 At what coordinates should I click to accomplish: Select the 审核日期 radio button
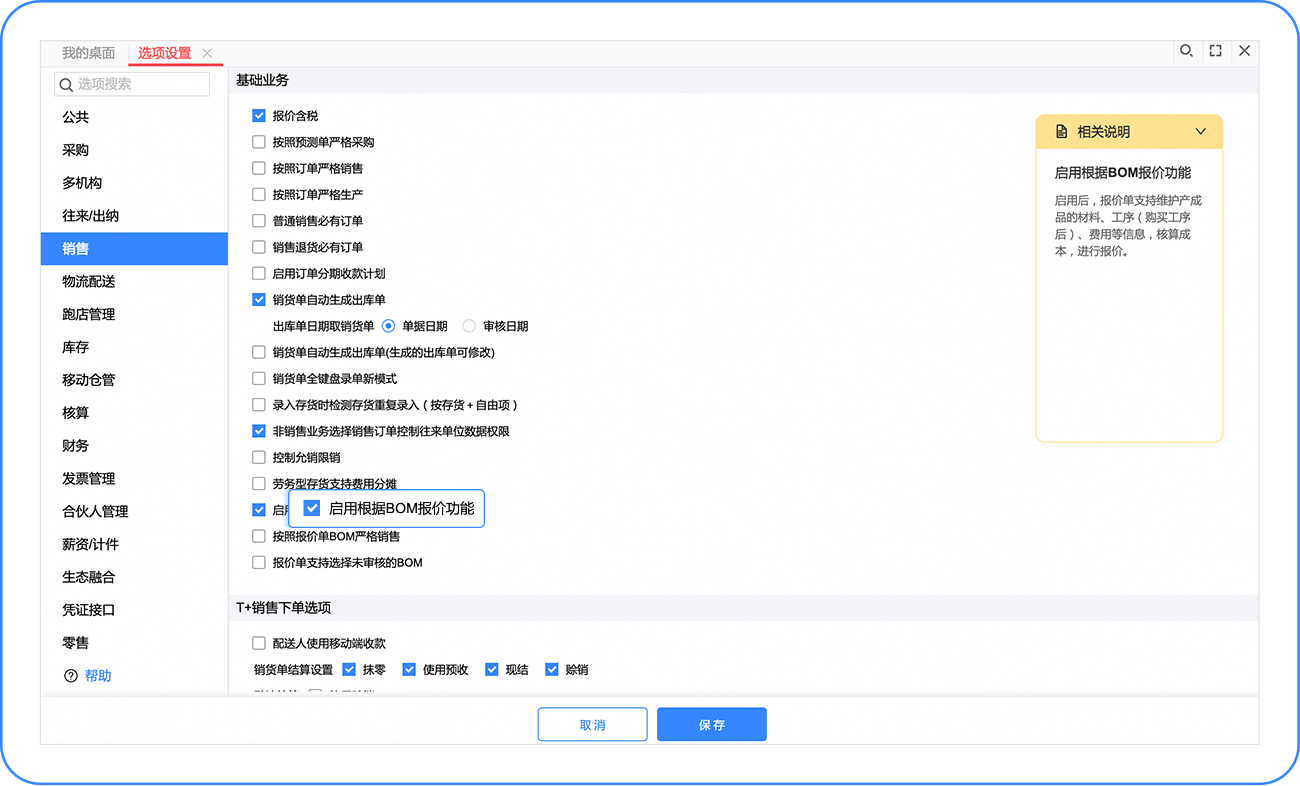coord(469,326)
